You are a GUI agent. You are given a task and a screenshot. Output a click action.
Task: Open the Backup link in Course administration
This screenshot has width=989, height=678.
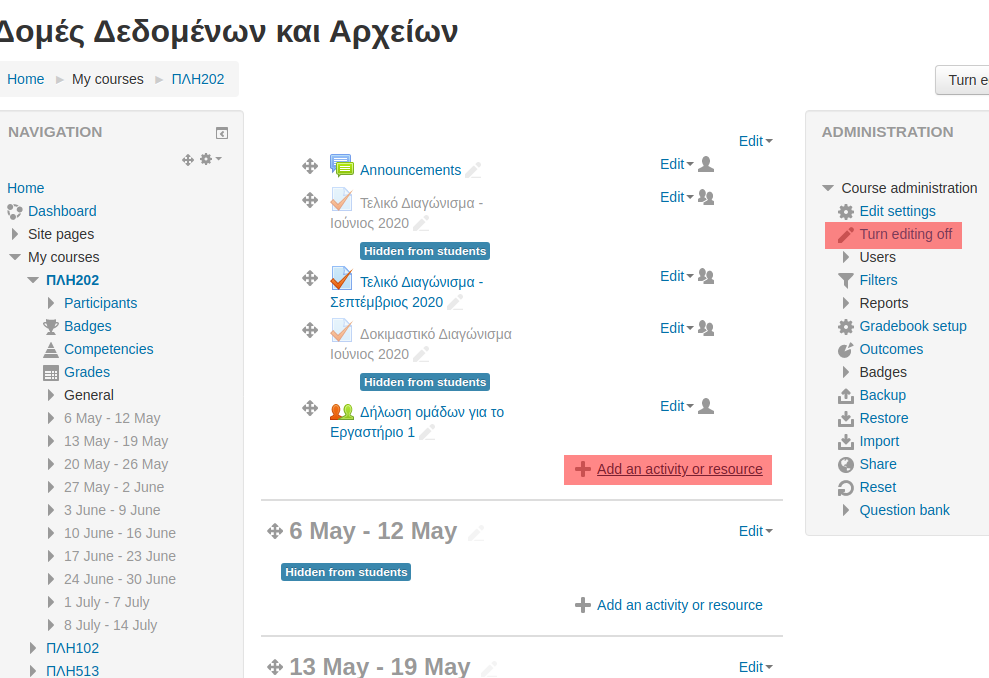tap(882, 395)
